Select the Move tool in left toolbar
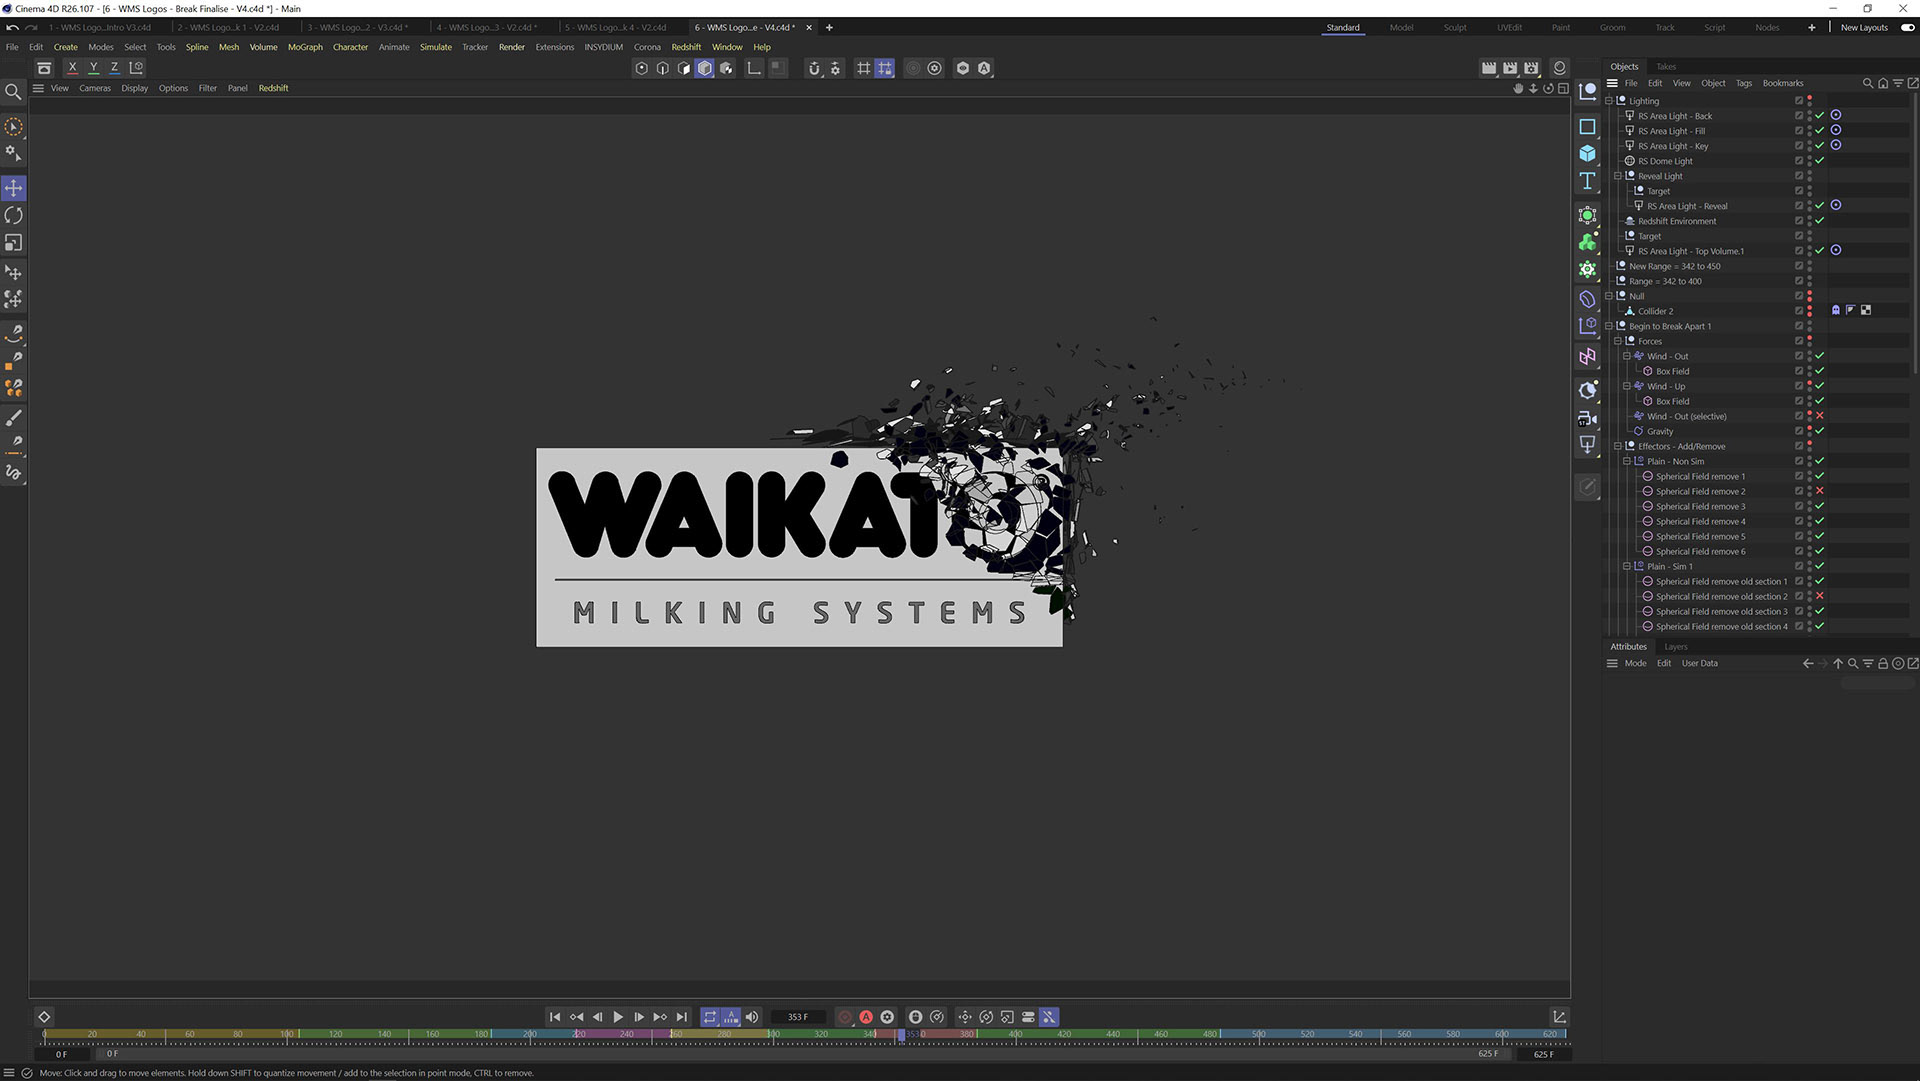This screenshot has width=1920, height=1081. pos(14,188)
